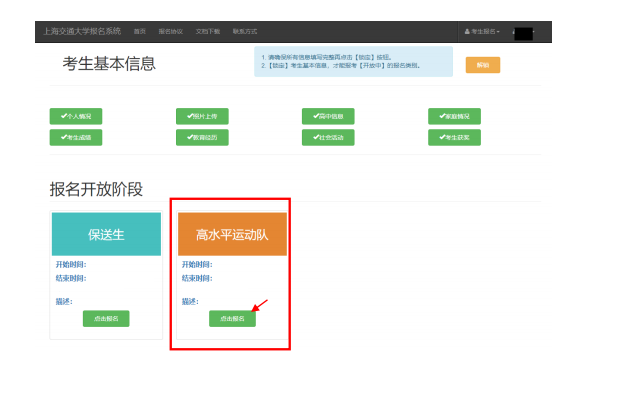
Task: Select the checked 教育经历 button
Action: [202, 137]
